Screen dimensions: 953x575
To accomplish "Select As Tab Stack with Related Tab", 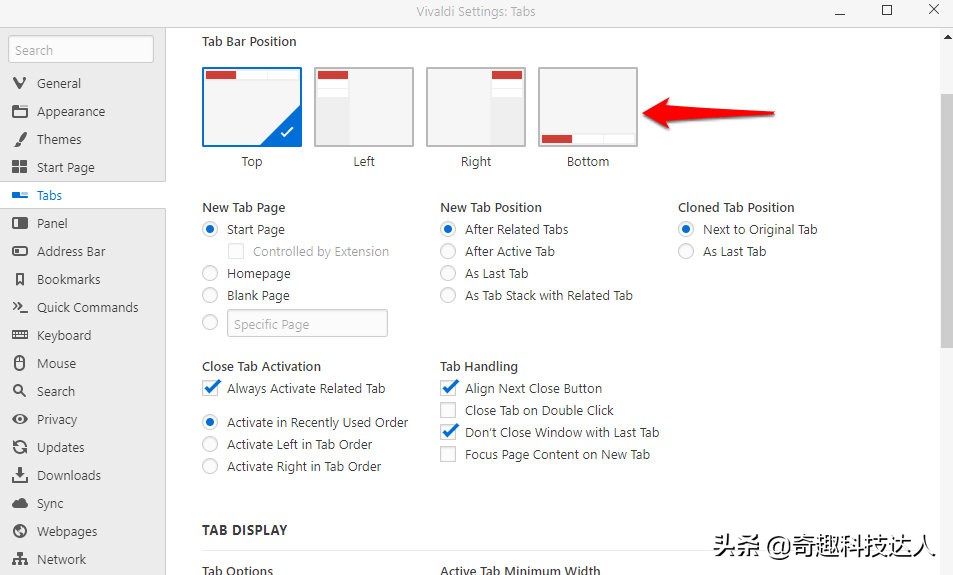I will [x=448, y=295].
